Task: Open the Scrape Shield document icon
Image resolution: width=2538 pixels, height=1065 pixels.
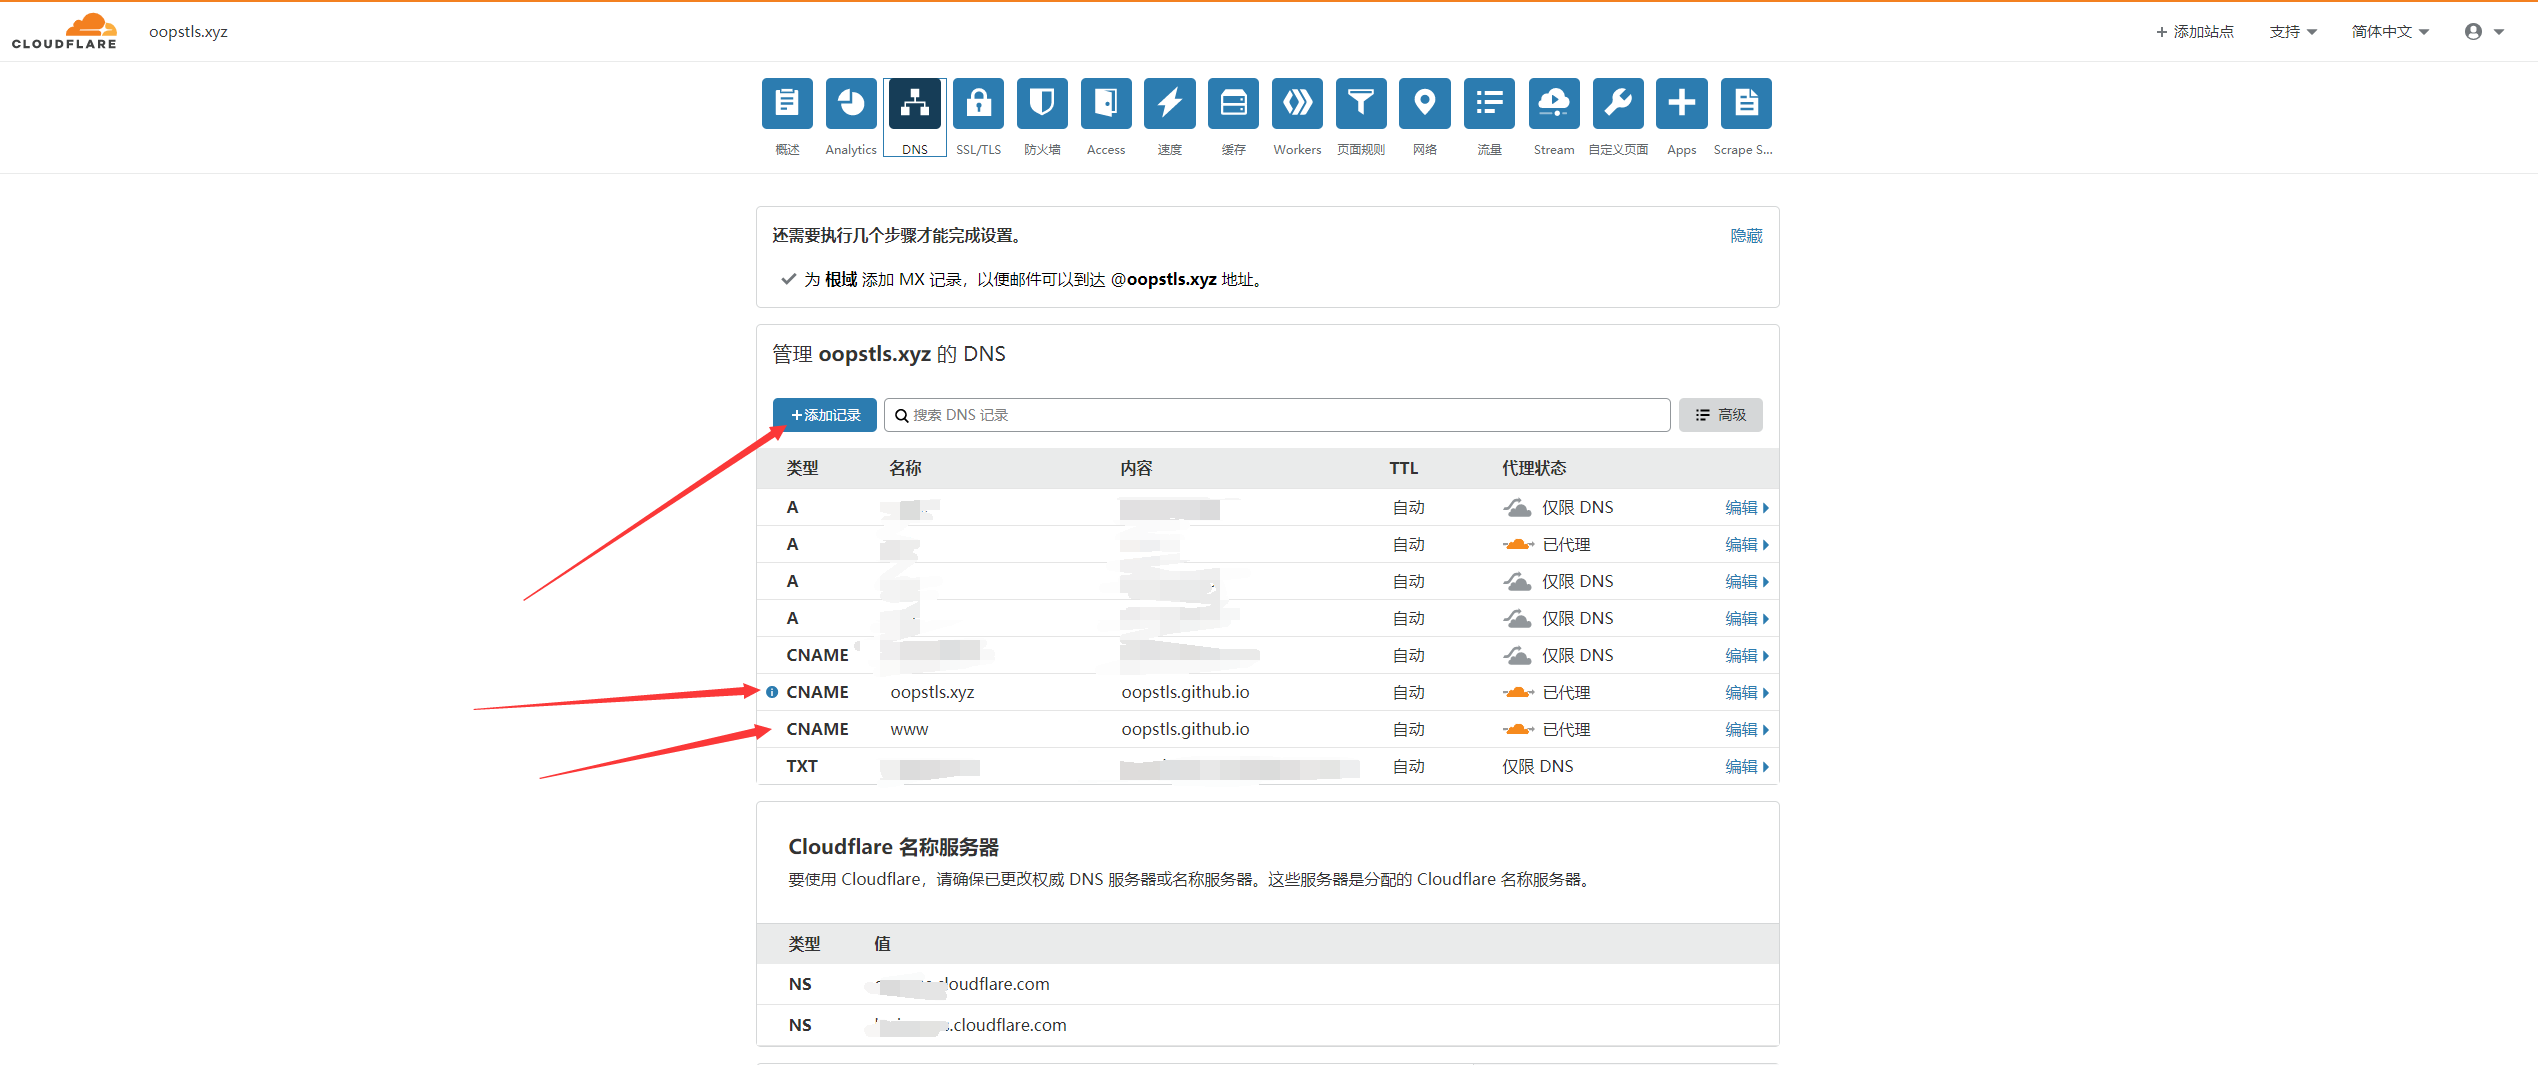Action: click(1746, 103)
